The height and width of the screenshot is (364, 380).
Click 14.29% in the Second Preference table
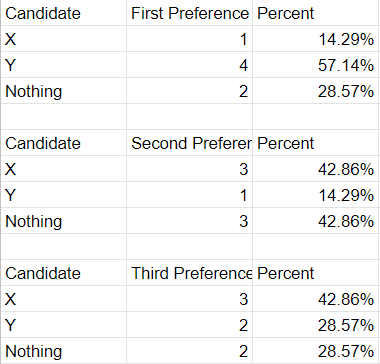(x=315, y=195)
